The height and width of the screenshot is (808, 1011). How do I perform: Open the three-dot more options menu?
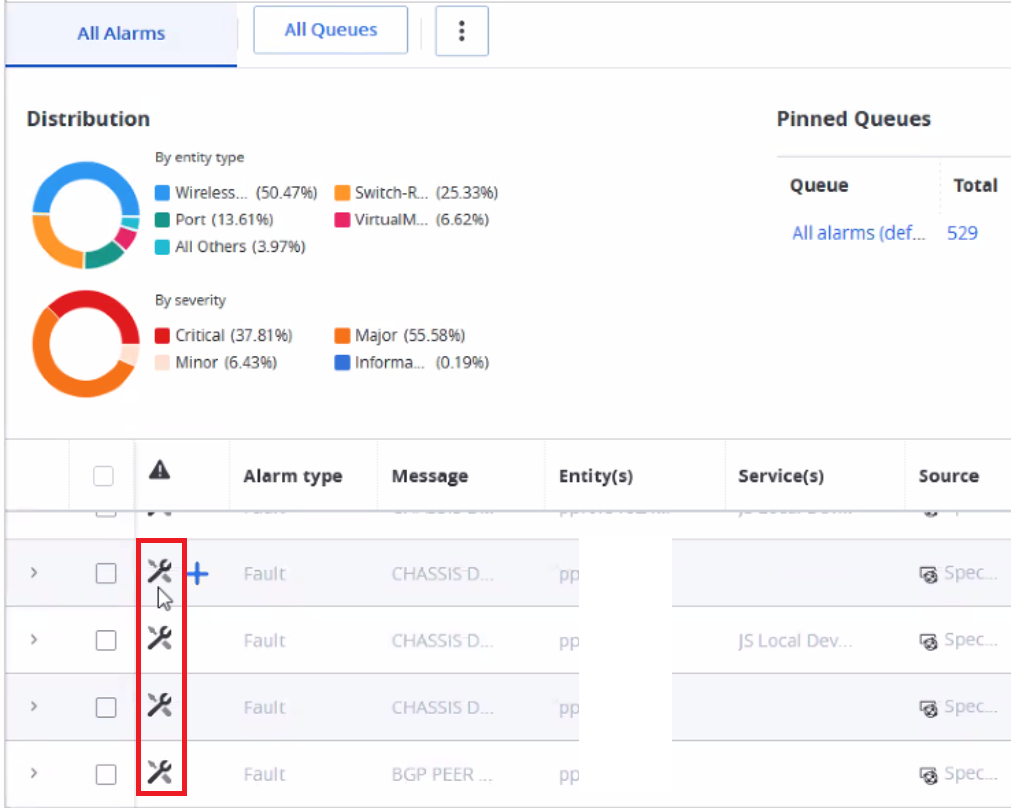(x=462, y=31)
